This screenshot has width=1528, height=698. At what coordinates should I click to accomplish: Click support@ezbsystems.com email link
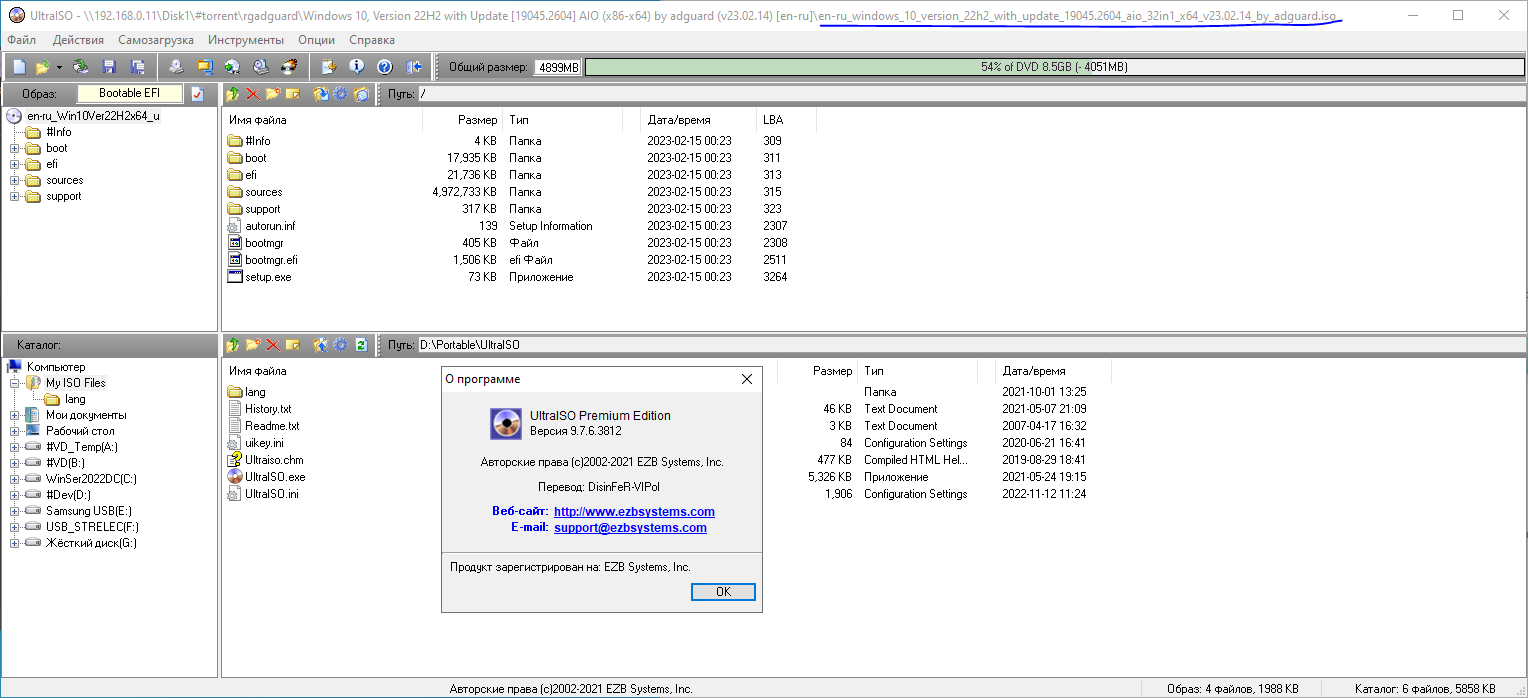point(630,527)
